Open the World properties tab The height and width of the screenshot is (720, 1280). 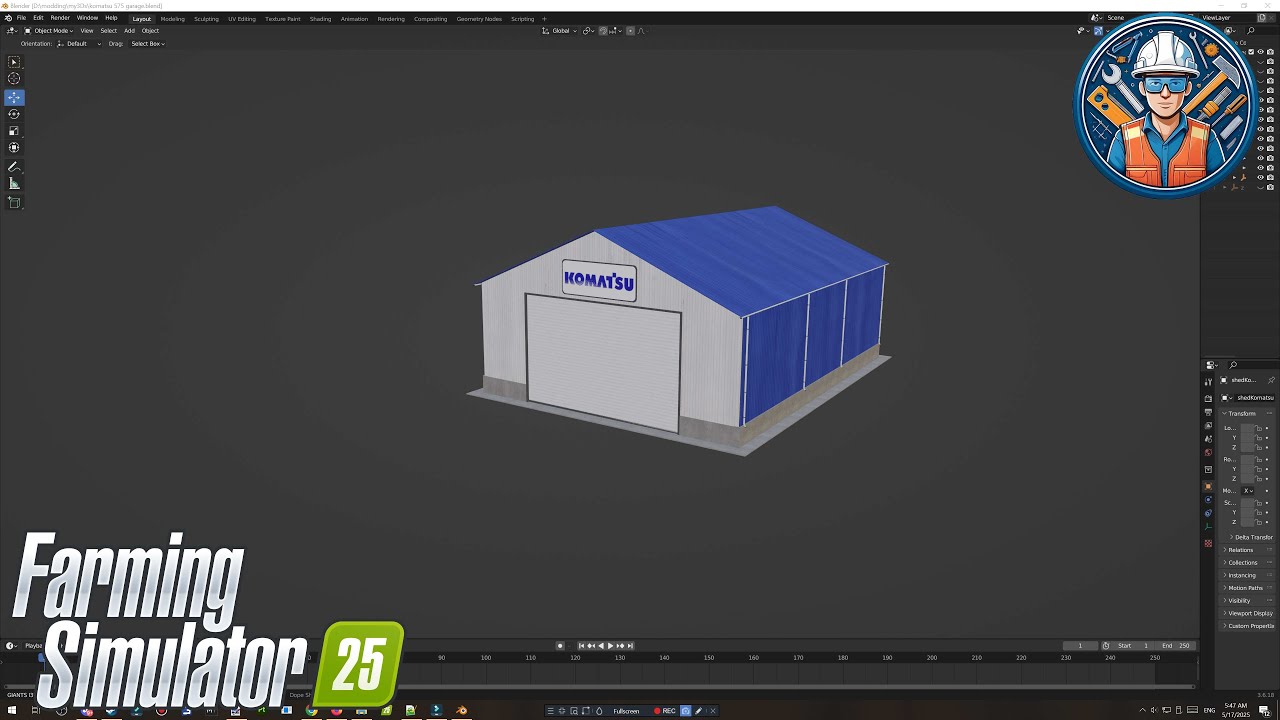pos(1208,452)
